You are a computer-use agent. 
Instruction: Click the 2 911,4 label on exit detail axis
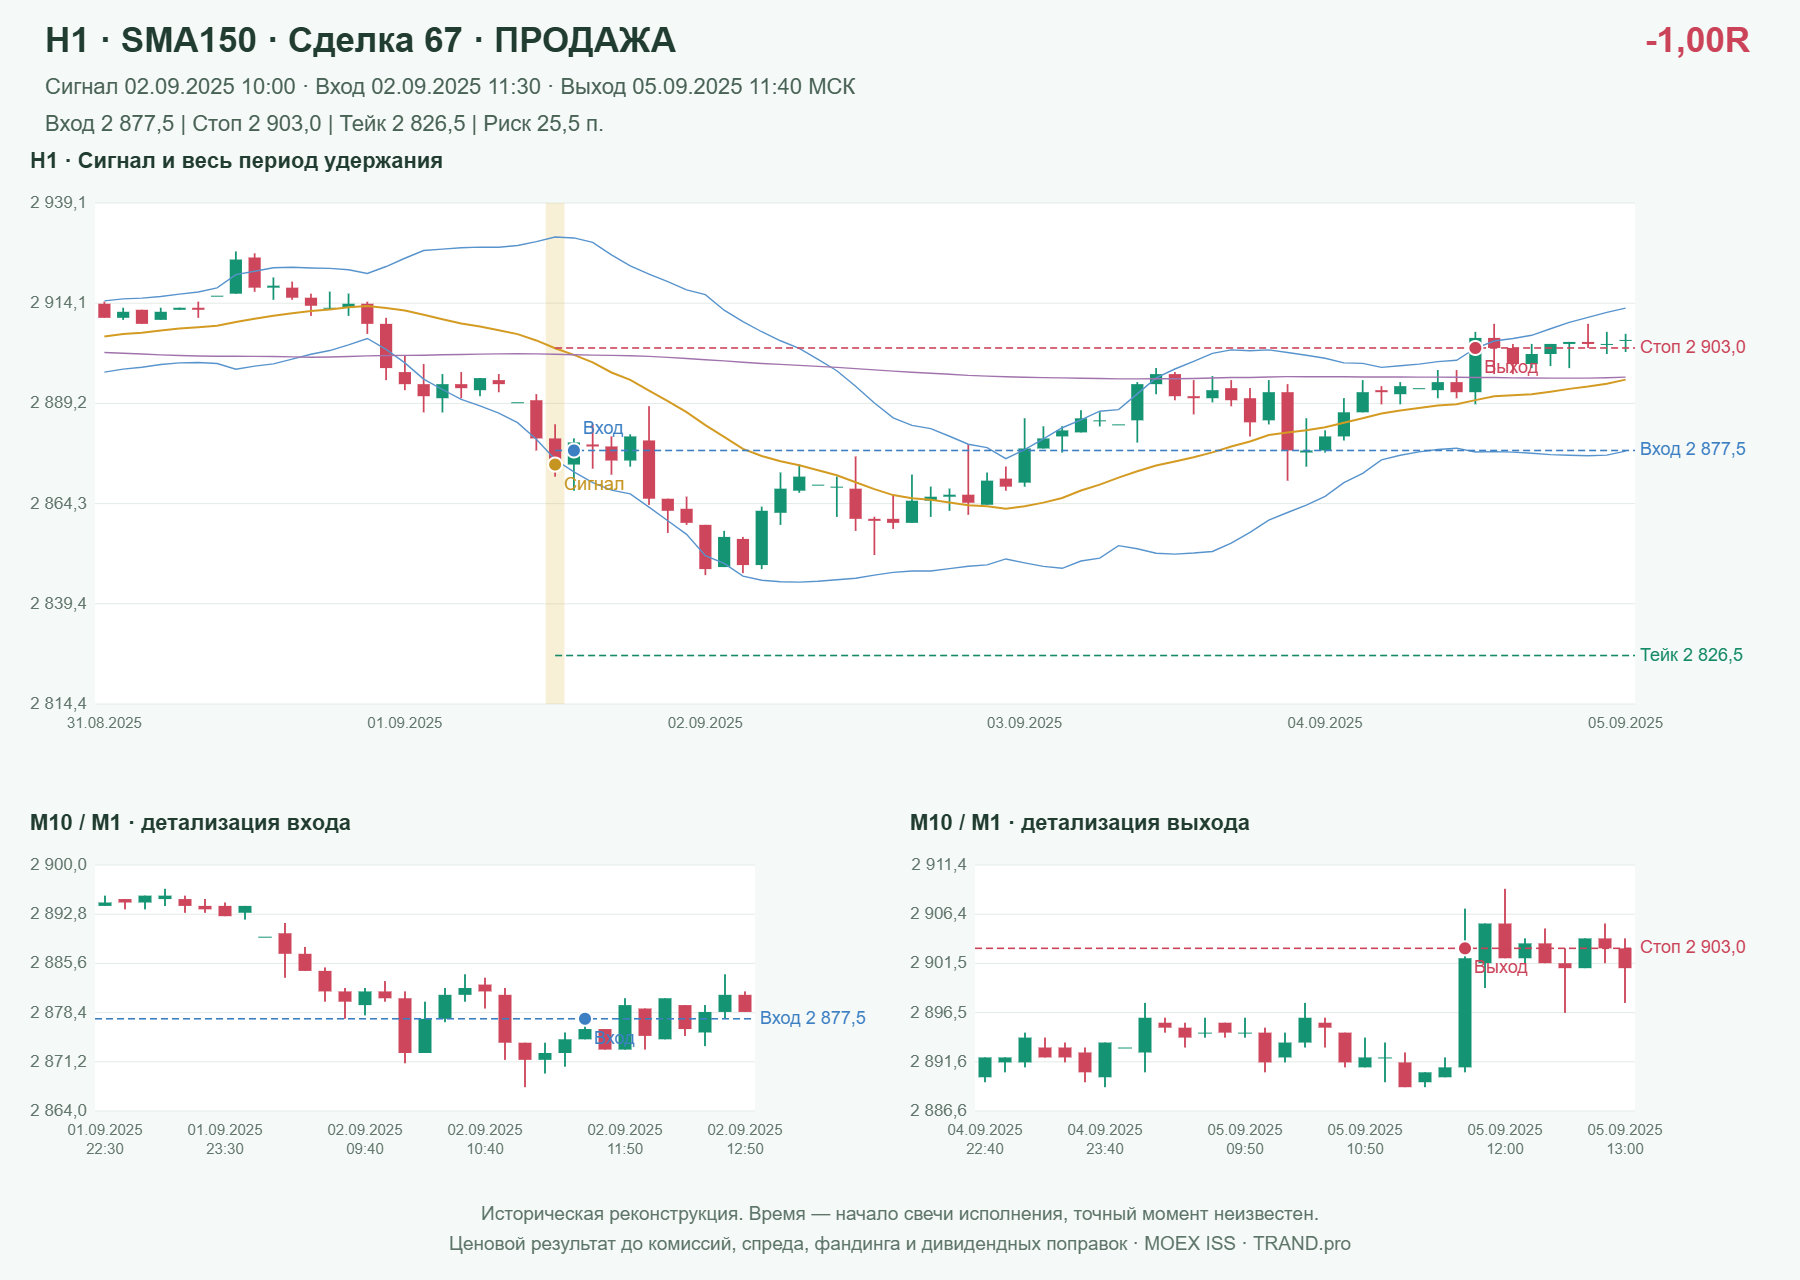939,865
